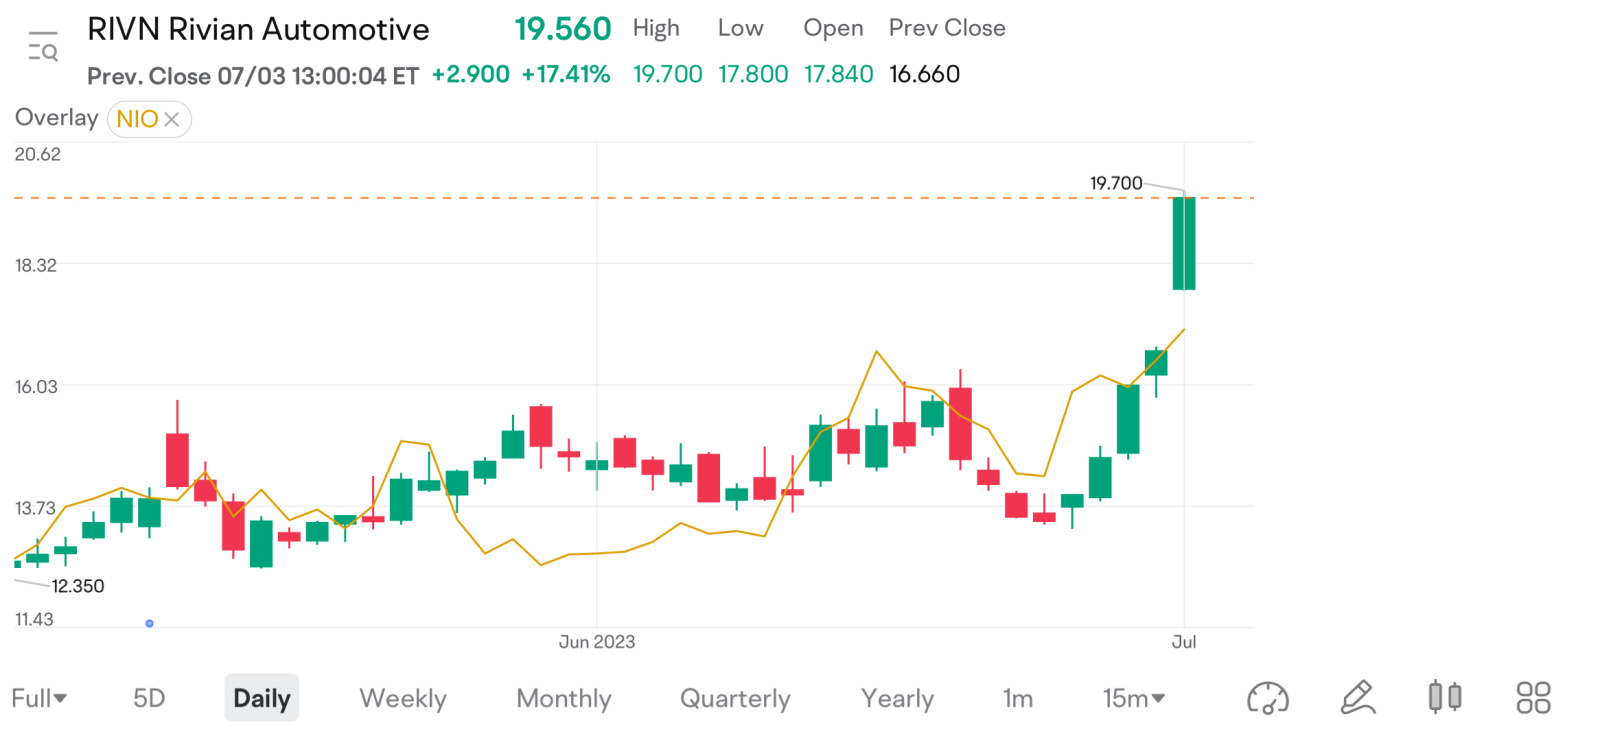Viewport: 1600px width, 747px height.
Task: Click the +17.41% change value
Action: [x=566, y=74]
